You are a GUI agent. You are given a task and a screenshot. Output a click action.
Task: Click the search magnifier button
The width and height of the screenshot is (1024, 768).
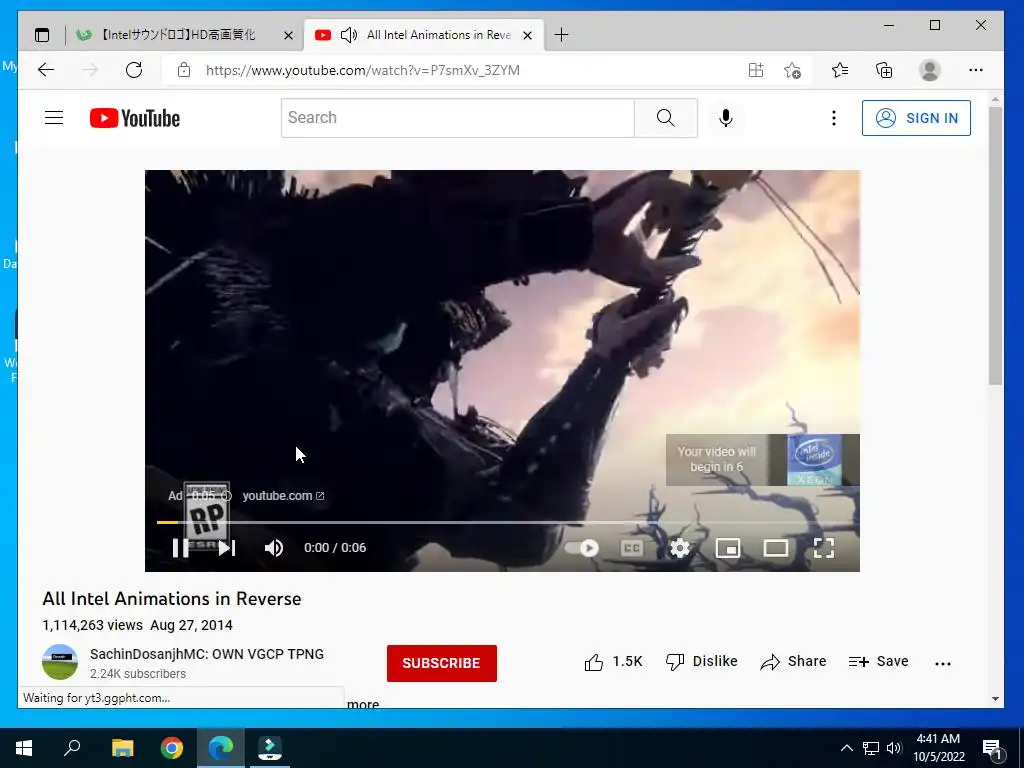coord(665,118)
